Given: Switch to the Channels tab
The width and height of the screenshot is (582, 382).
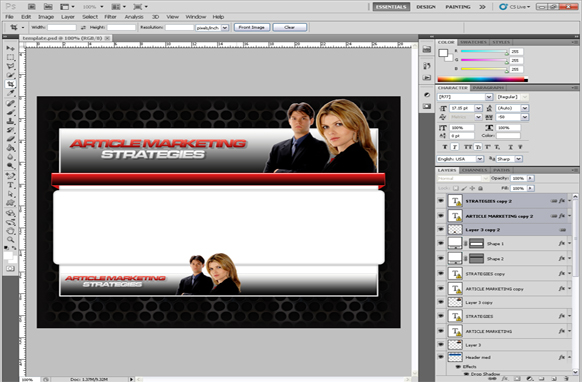Looking at the screenshot, I should (x=475, y=170).
